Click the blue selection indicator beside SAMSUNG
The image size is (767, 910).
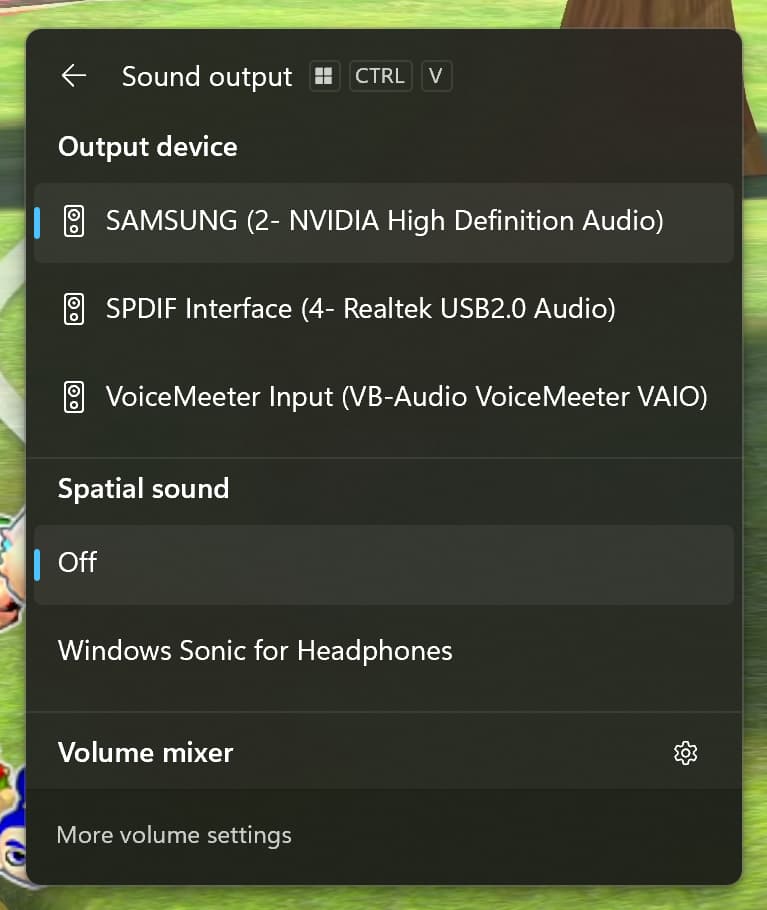(37, 222)
